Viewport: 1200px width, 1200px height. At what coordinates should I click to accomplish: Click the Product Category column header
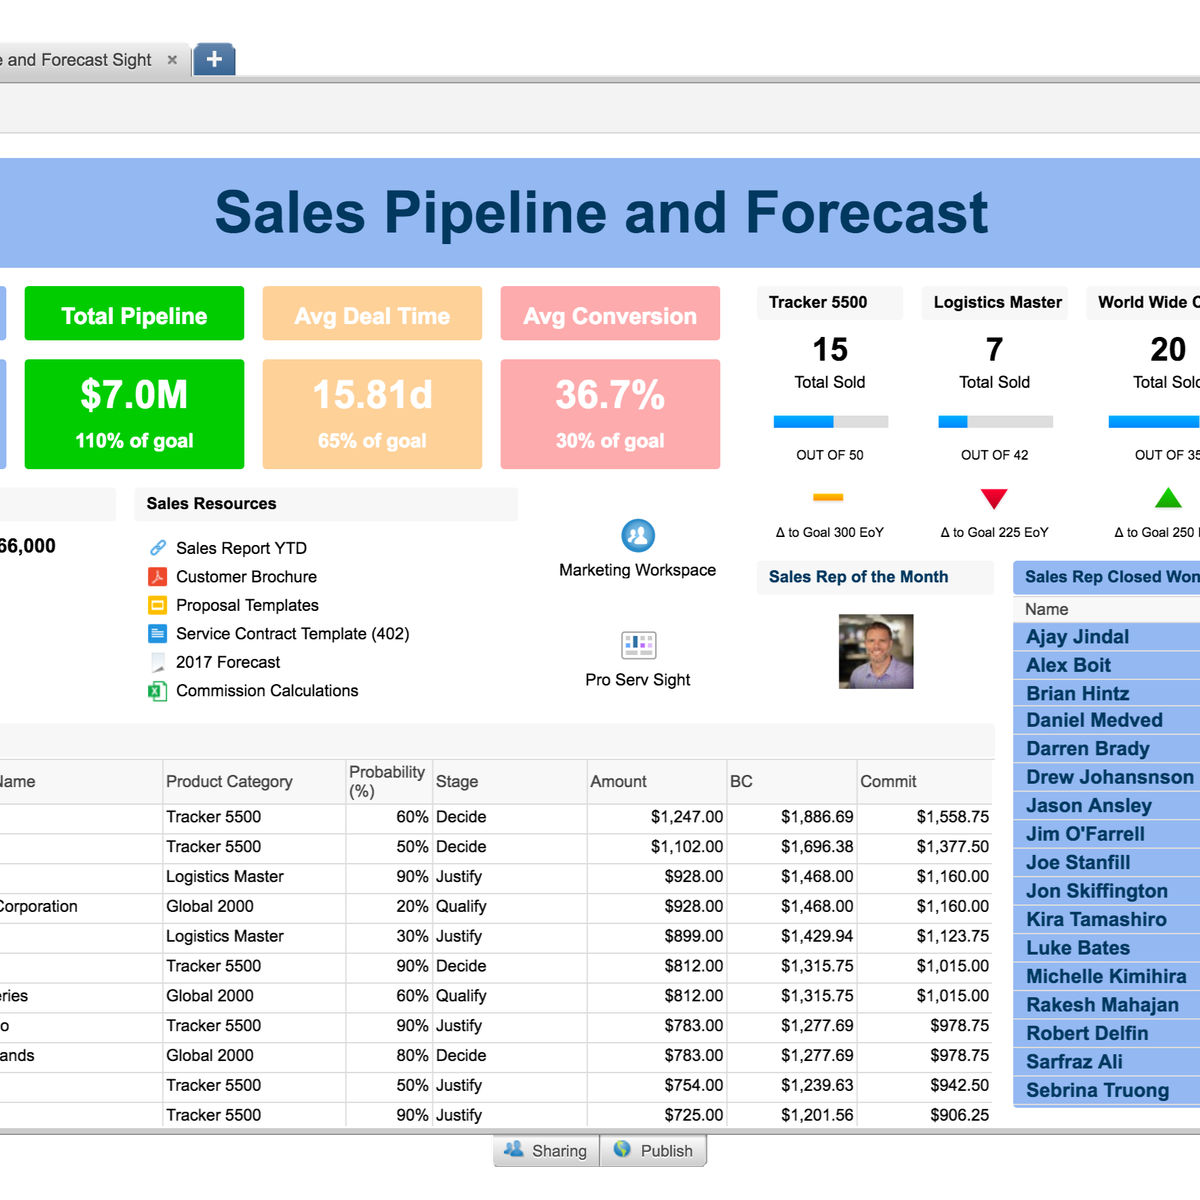pyautogui.click(x=229, y=781)
